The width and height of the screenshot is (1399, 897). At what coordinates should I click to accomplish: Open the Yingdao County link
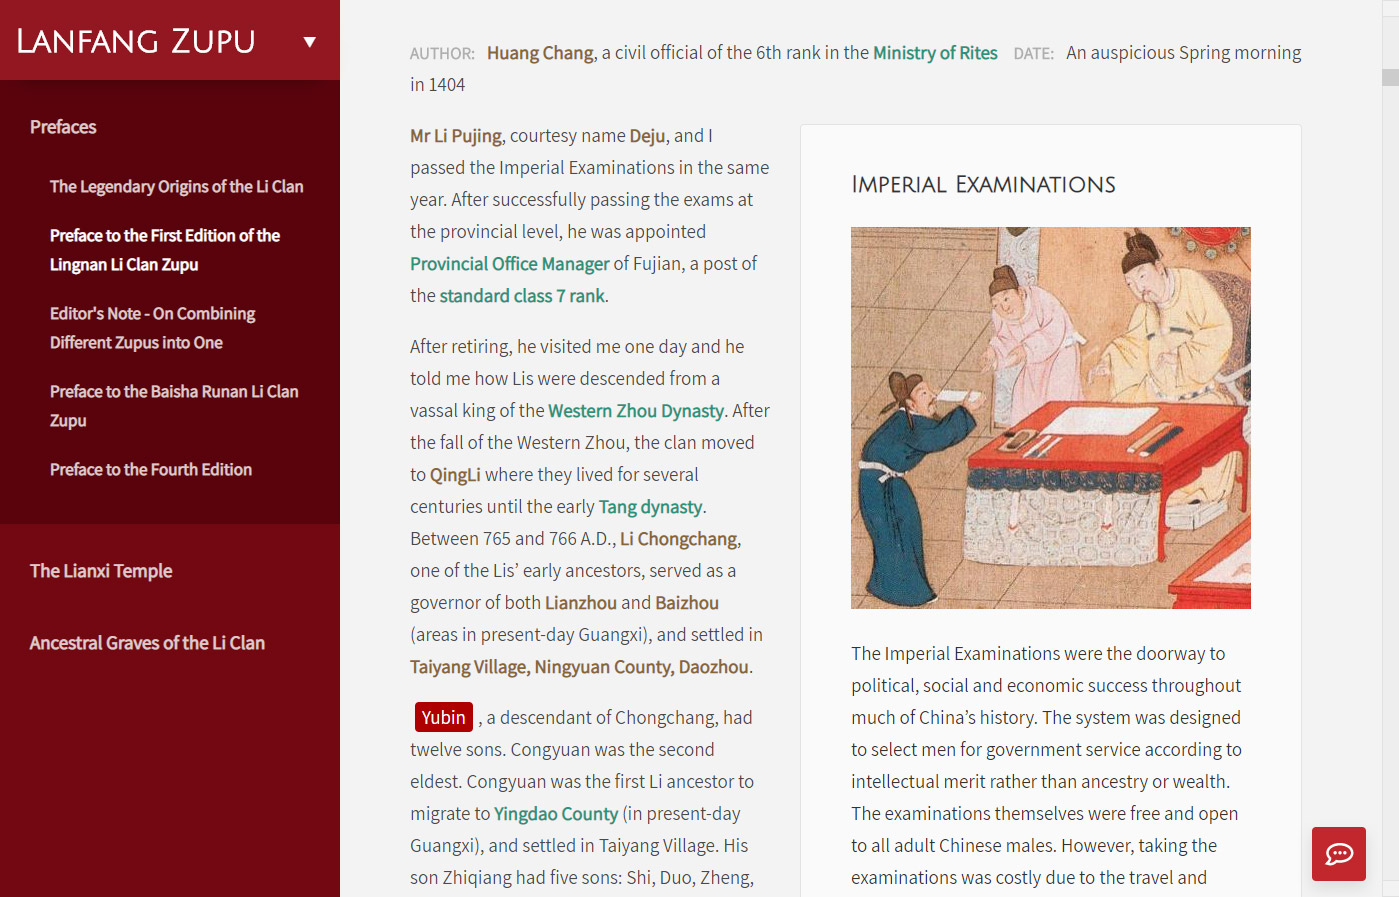[x=556, y=814]
